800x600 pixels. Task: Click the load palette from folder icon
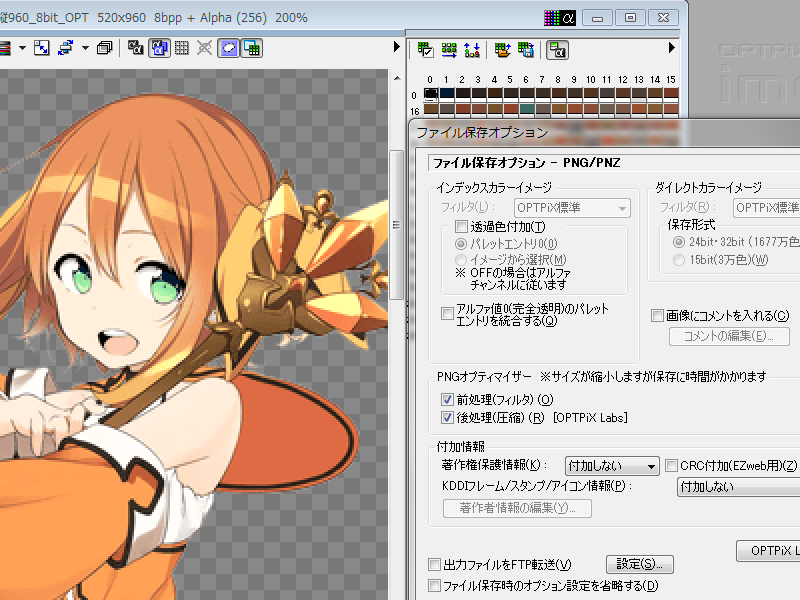click(x=503, y=50)
